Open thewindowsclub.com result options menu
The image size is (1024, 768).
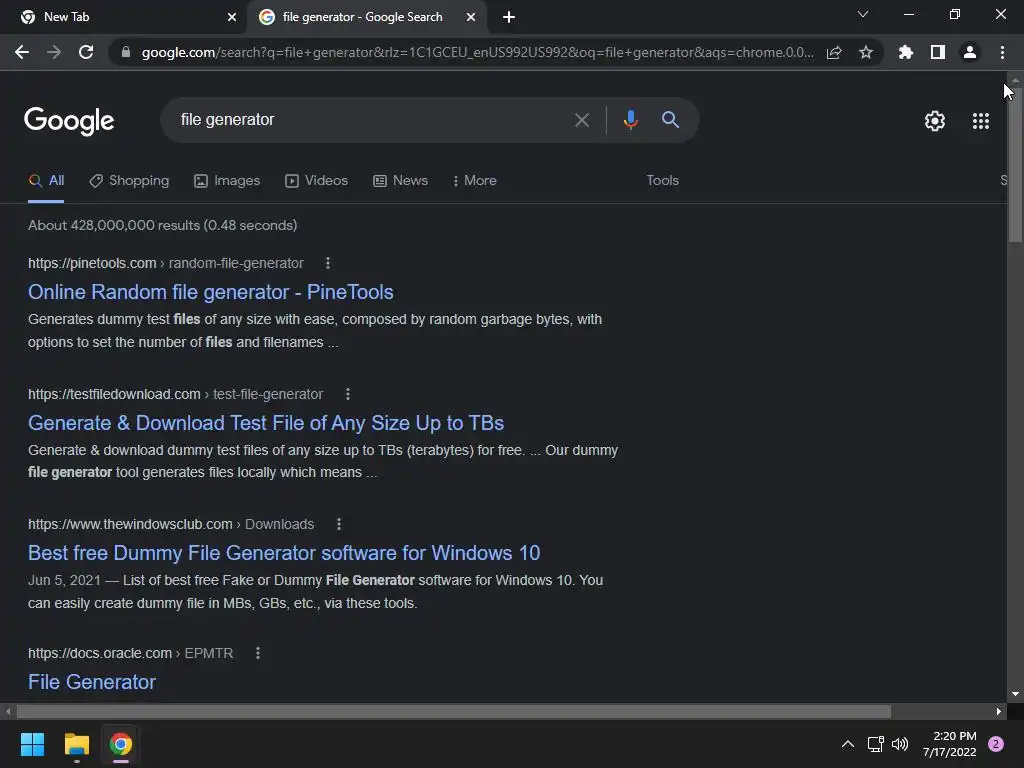tap(338, 524)
